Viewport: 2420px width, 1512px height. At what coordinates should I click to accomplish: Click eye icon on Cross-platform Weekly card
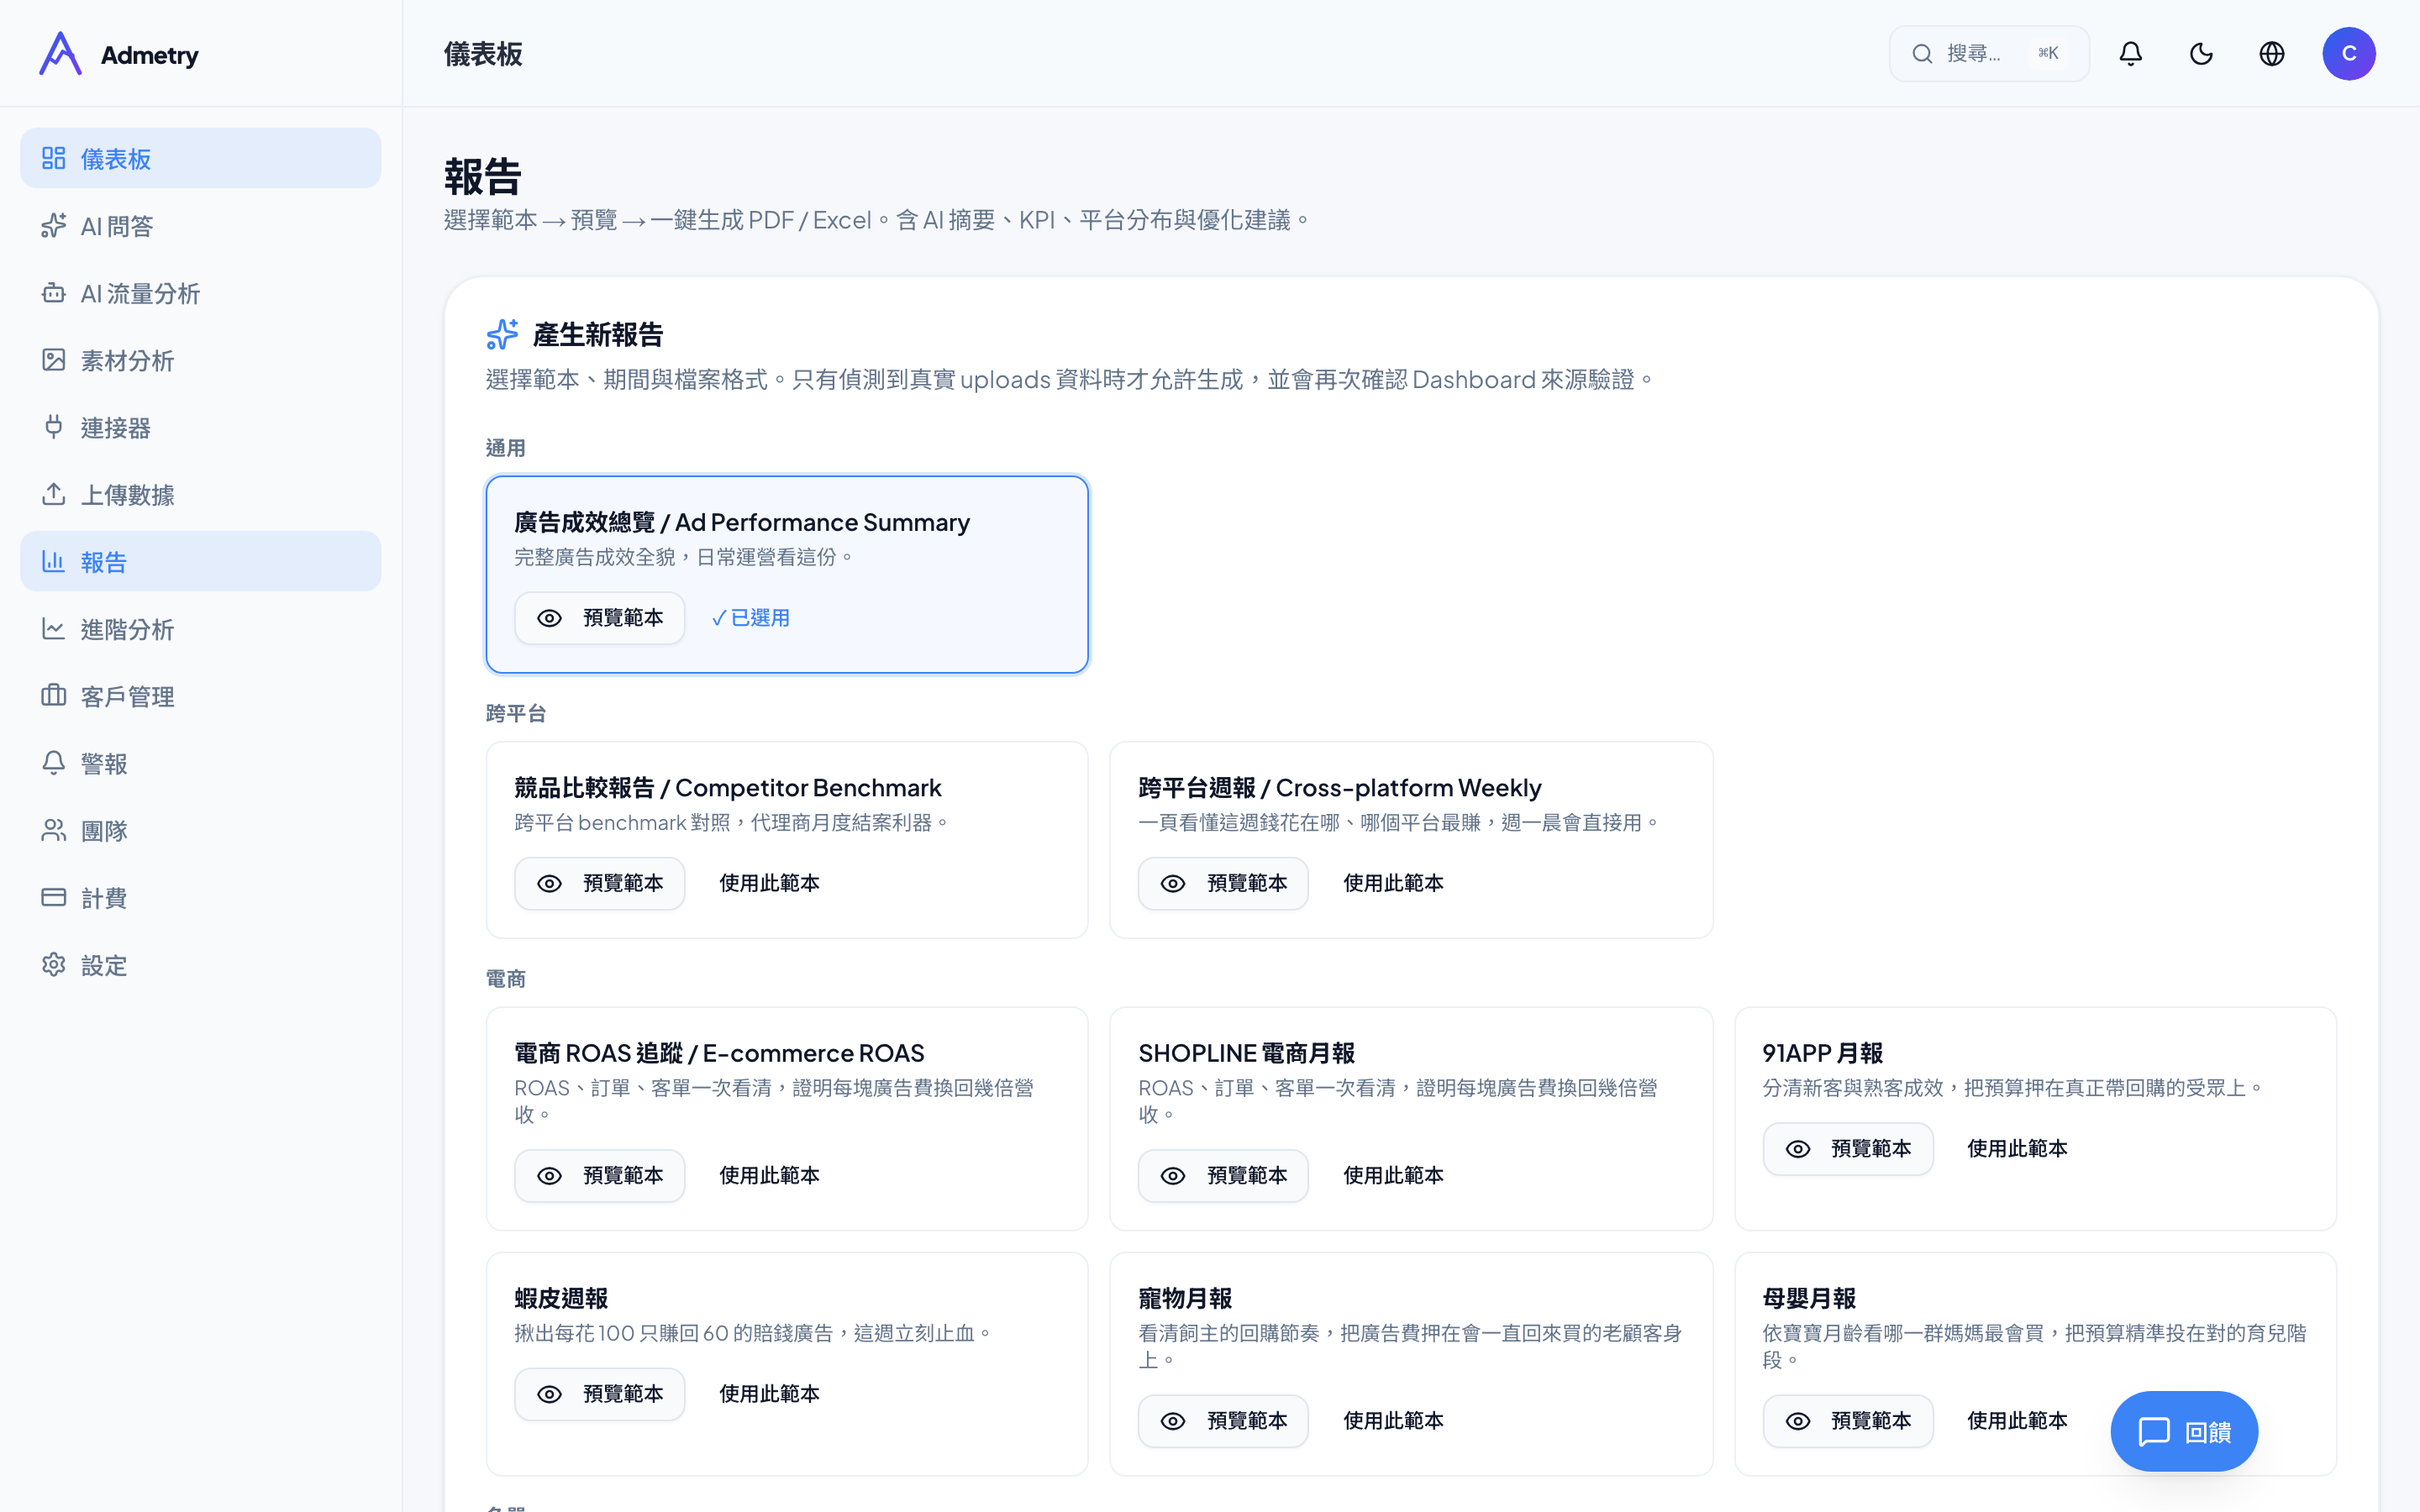click(x=1173, y=884)
